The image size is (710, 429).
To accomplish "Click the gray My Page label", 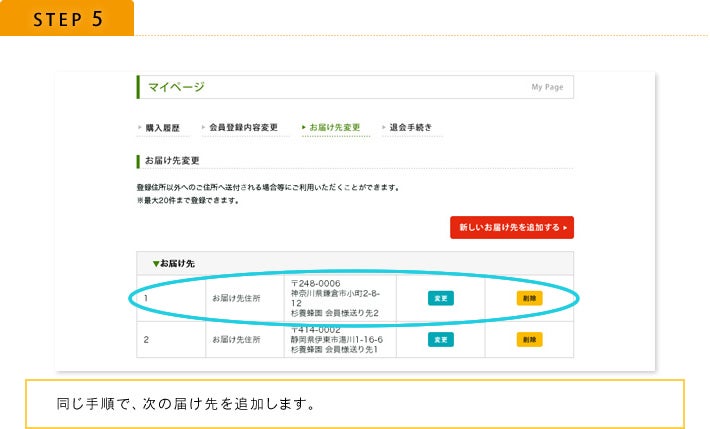I will coord(546,88).
